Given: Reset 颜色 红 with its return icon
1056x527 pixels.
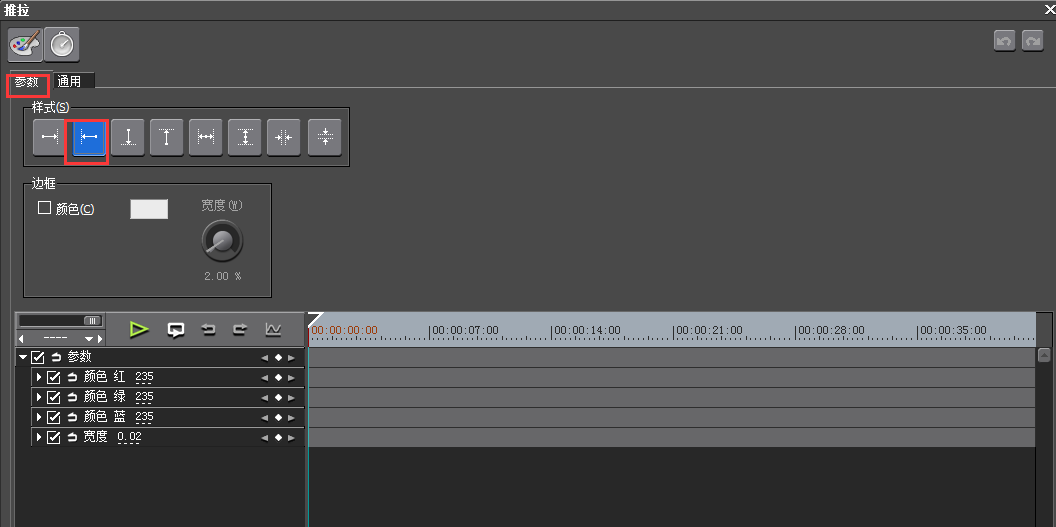Looking at the screenshot, I should point(72,378).
